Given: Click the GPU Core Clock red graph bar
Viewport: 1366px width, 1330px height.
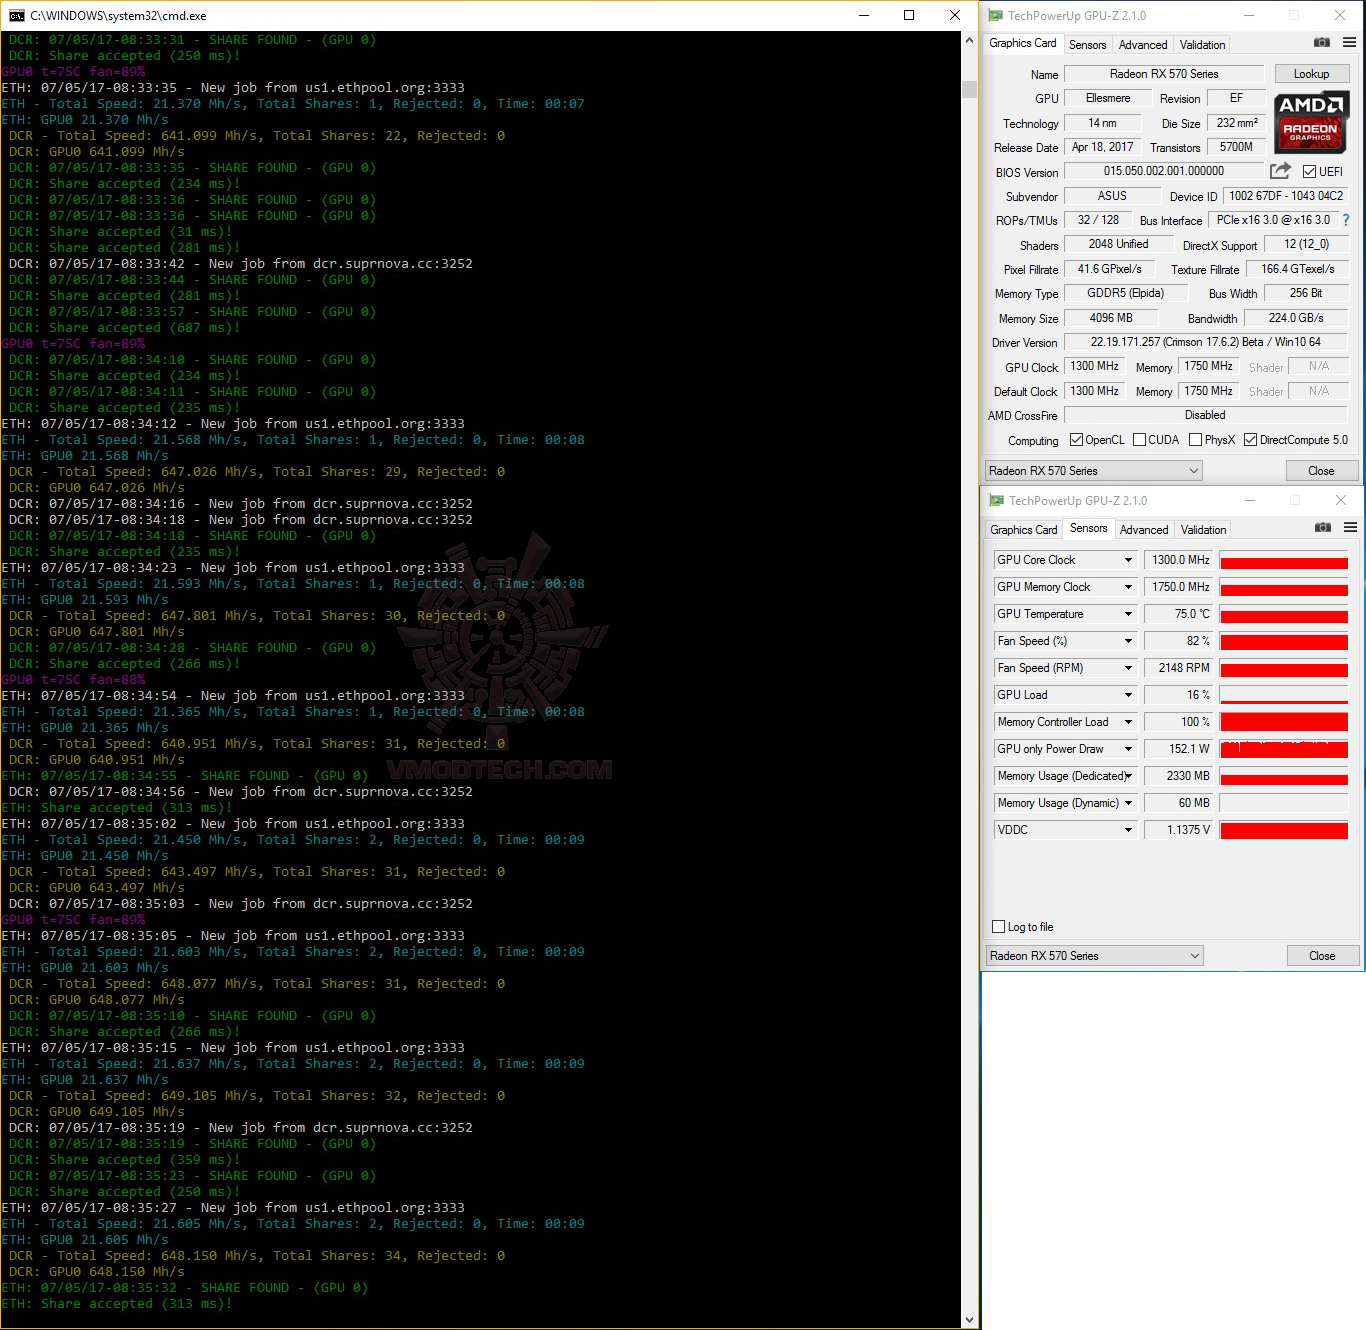Looking at the screenshot, I should tap(1284, 563).
